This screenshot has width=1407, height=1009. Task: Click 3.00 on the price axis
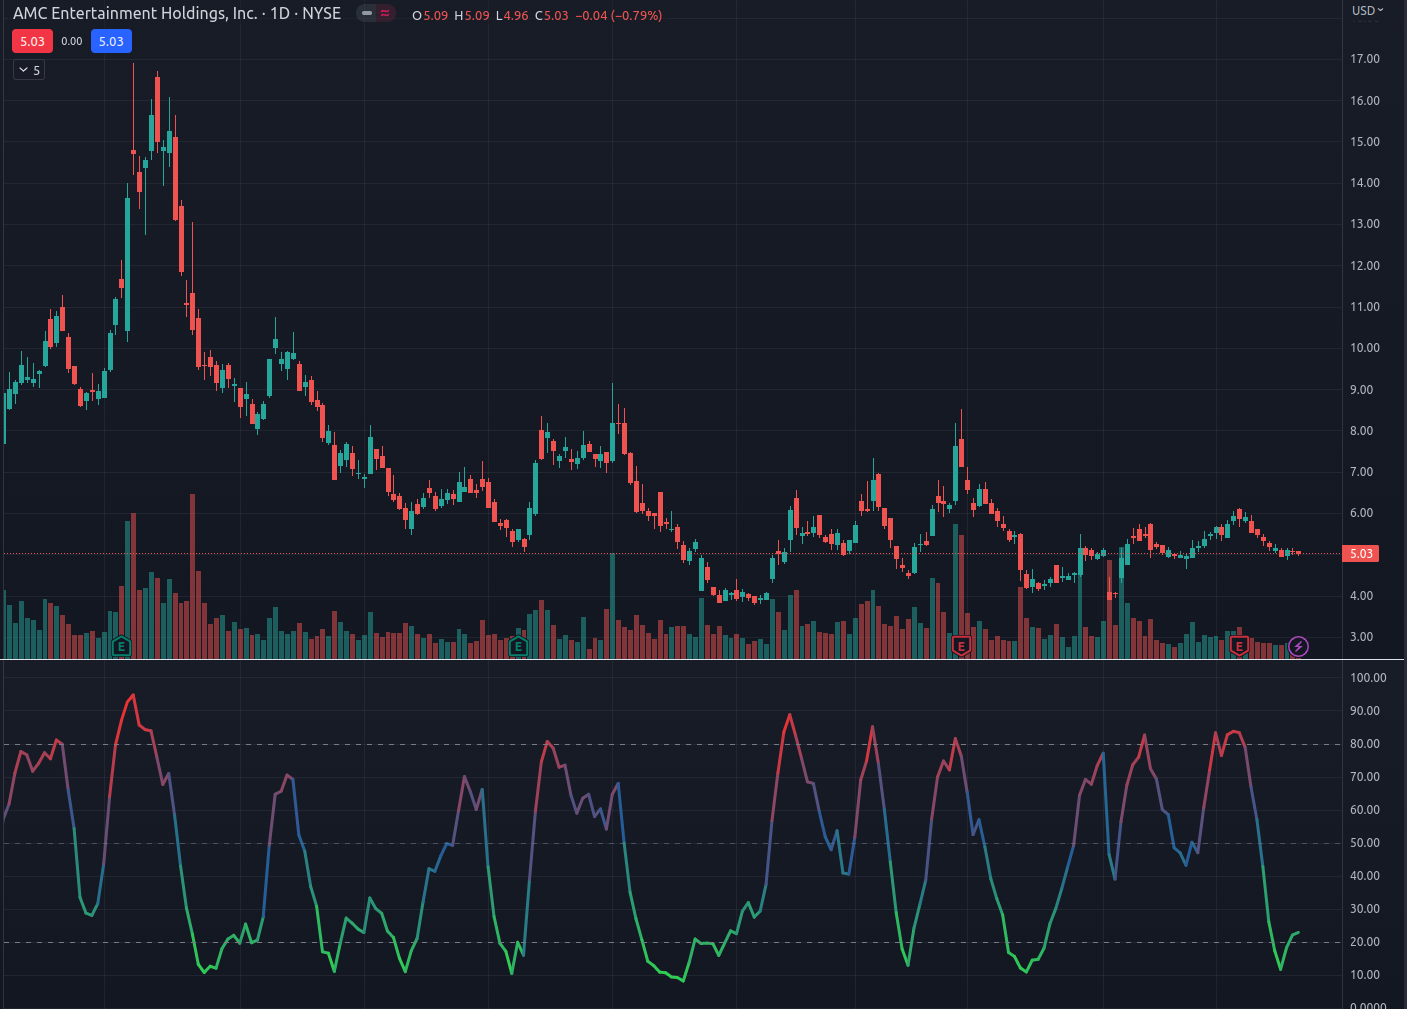pyautogui.click(x=1362, y=637)
